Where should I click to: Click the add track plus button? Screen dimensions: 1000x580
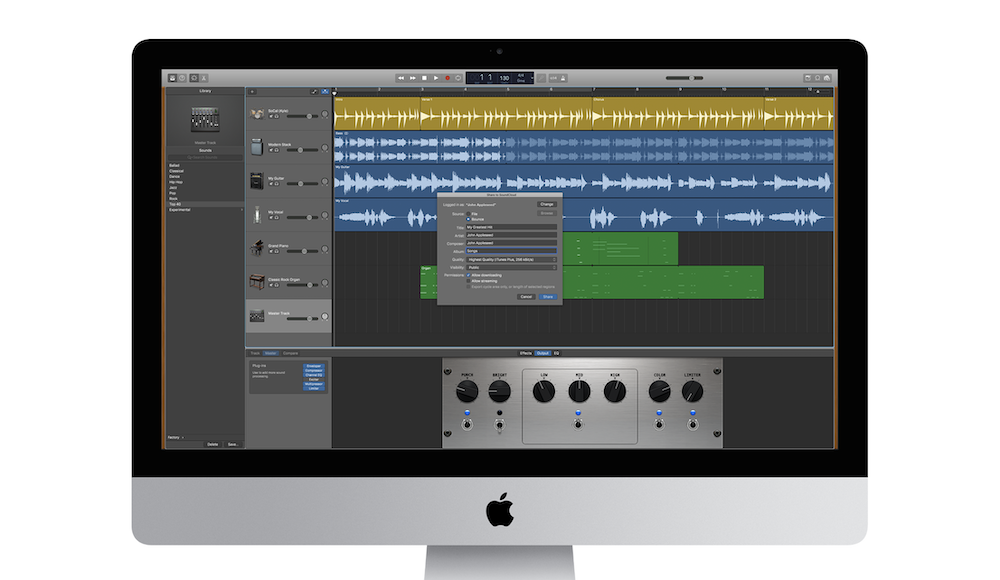pyautogui.click(x=252, y=91)
